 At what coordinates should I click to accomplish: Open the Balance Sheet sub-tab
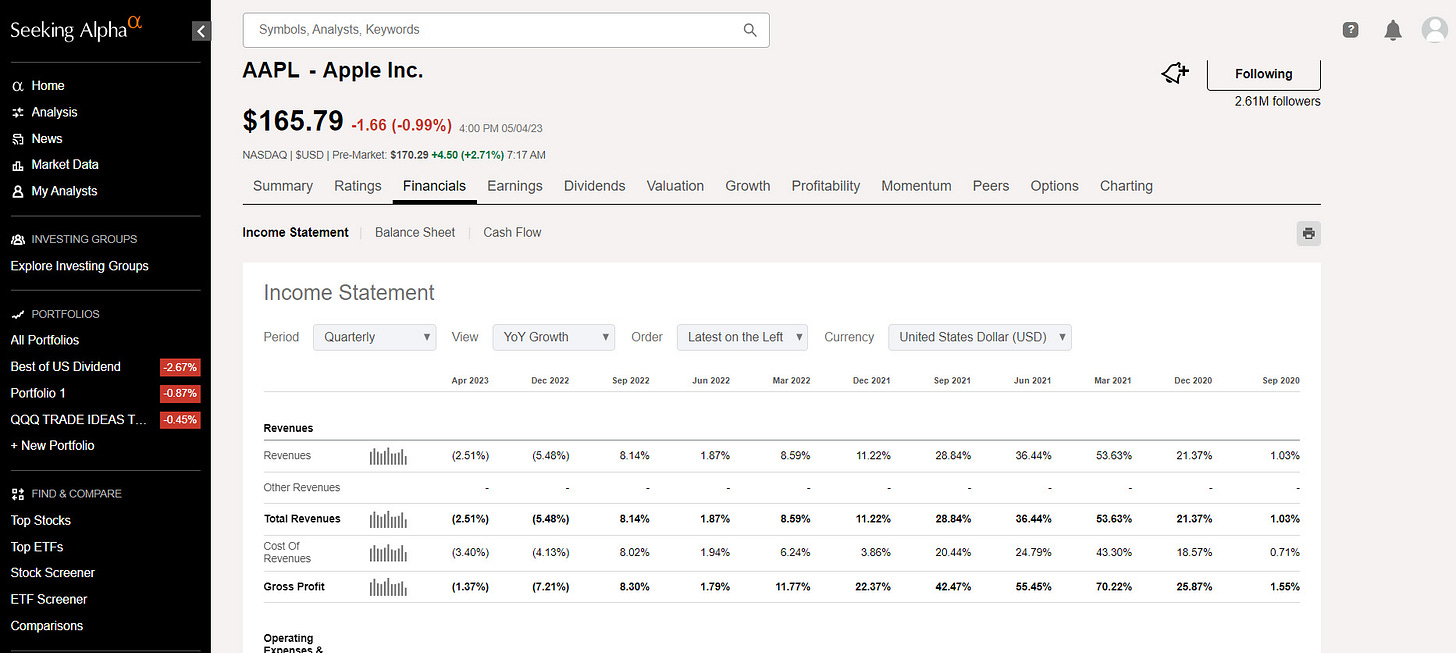pos(415,232)
